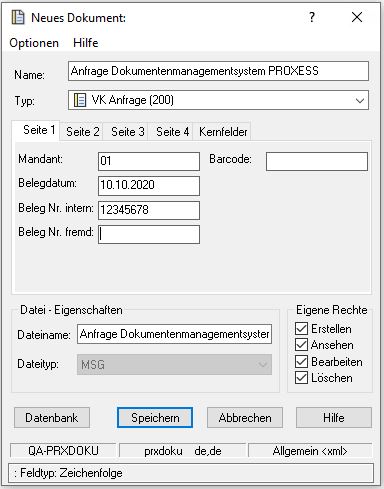384x489 pixels.
Task: Click the Datenbank button
Action: (x=52, y=418)
